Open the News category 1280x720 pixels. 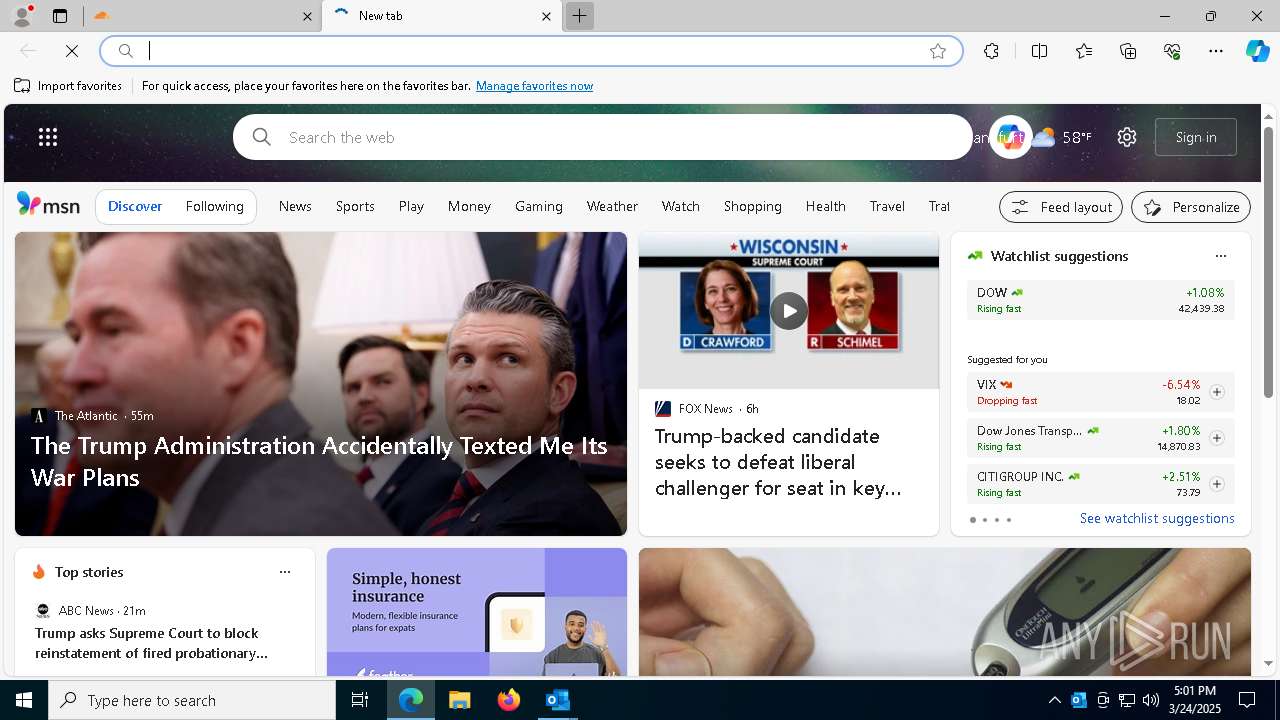tap(295, 206)
